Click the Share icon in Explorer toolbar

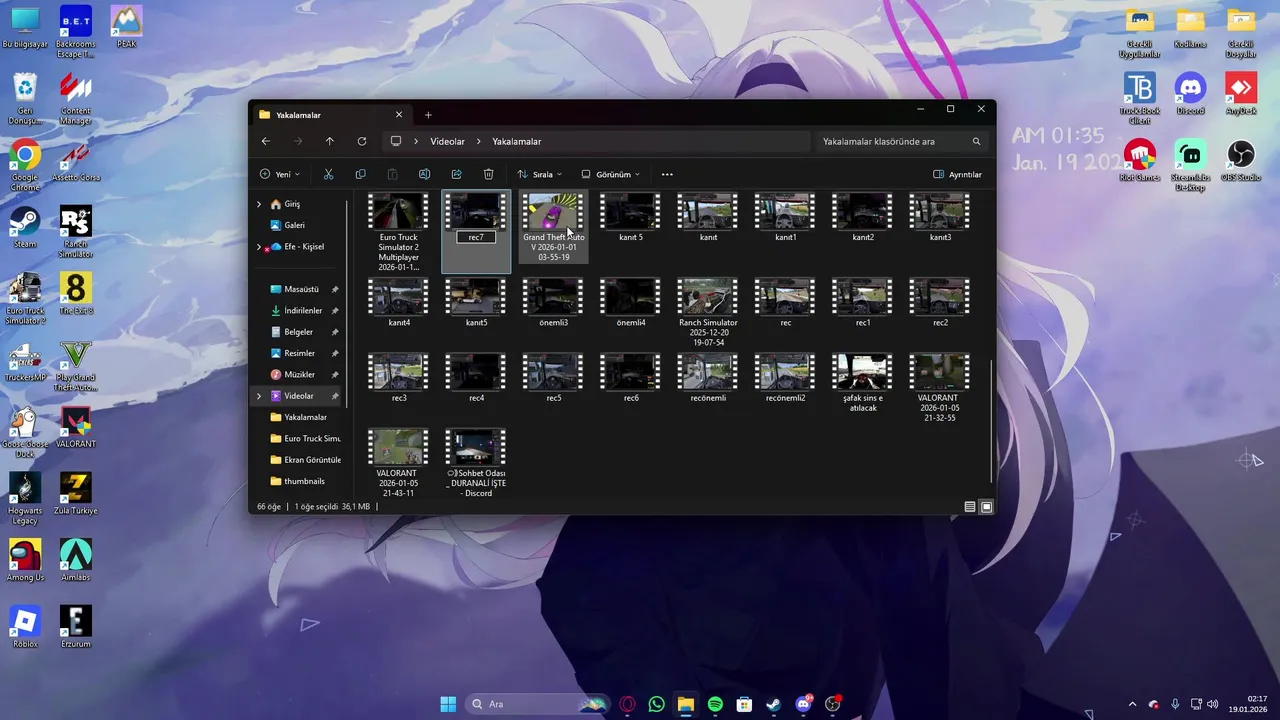pyautogui.click(x=456, y=174)
